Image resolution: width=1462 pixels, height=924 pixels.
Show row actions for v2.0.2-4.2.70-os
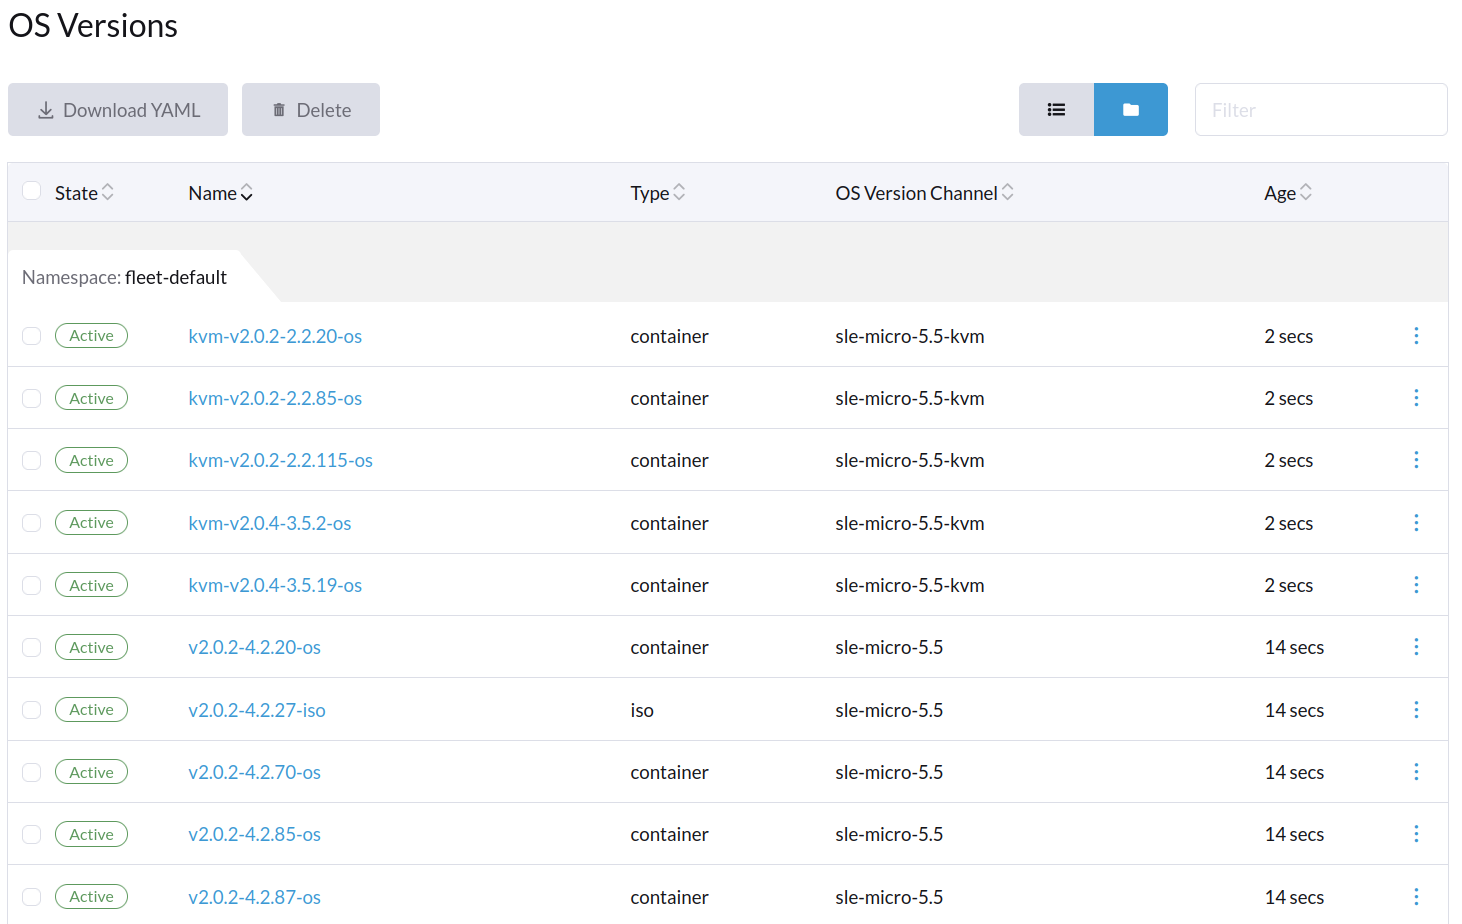[1416, 772]
